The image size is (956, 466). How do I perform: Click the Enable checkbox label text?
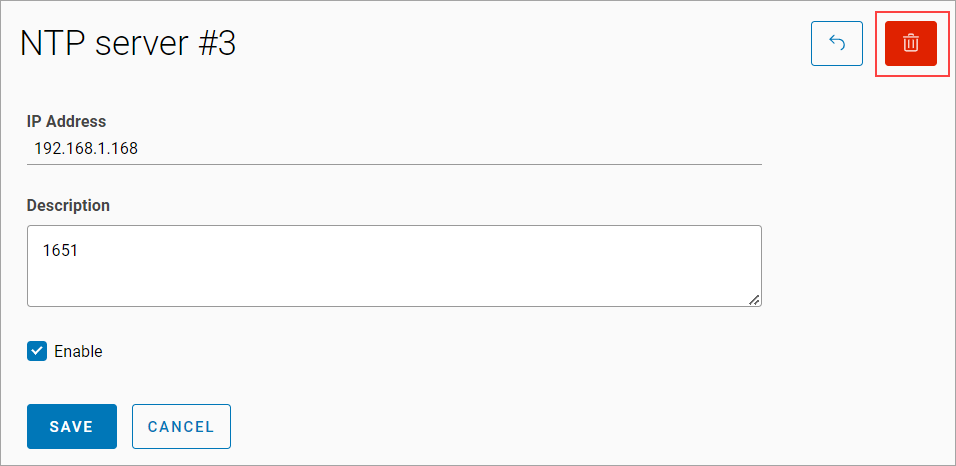click(x=78, y=351)
